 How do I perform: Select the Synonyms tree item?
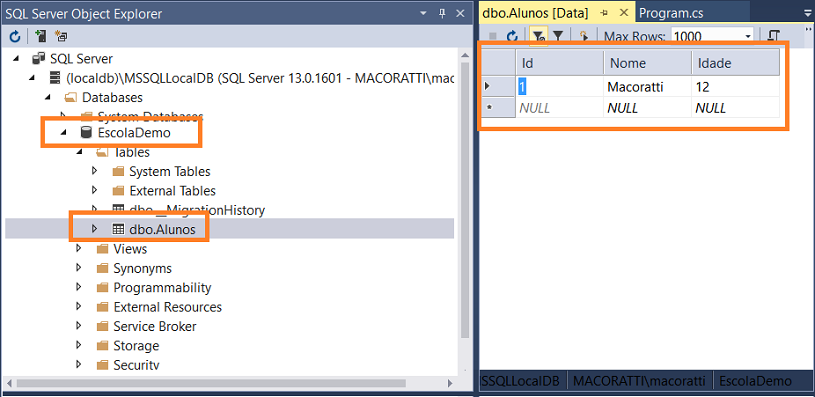tap(142, 268)
